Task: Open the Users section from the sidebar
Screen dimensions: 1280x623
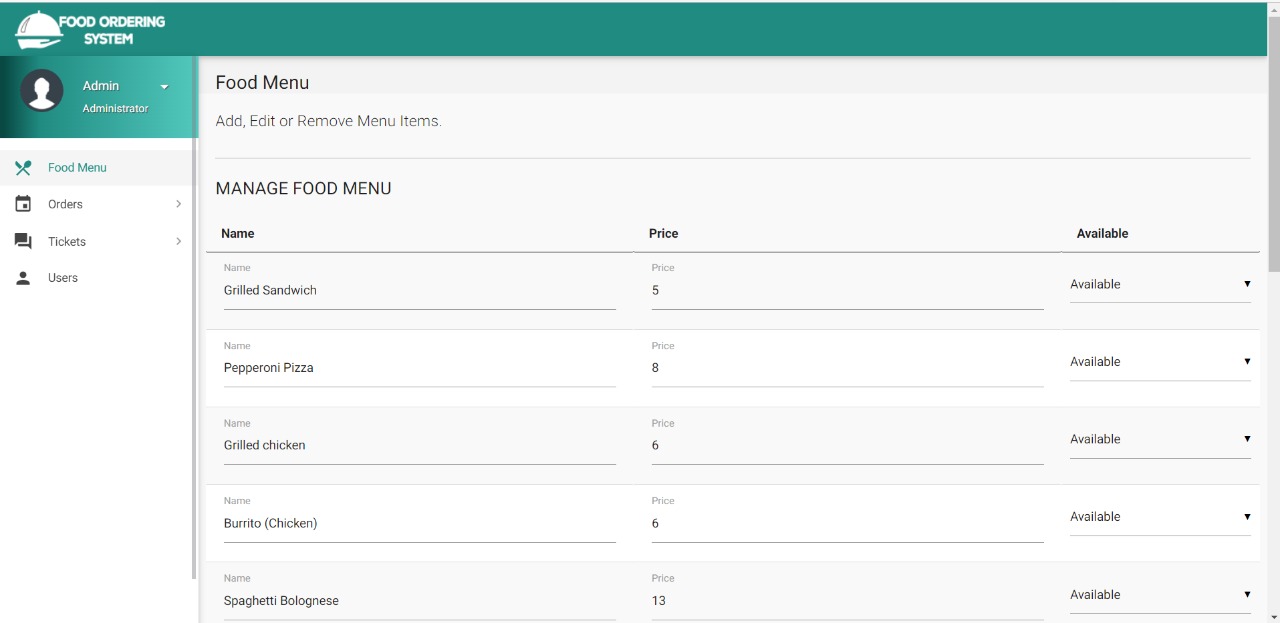Action: click(x=62, y=278)
